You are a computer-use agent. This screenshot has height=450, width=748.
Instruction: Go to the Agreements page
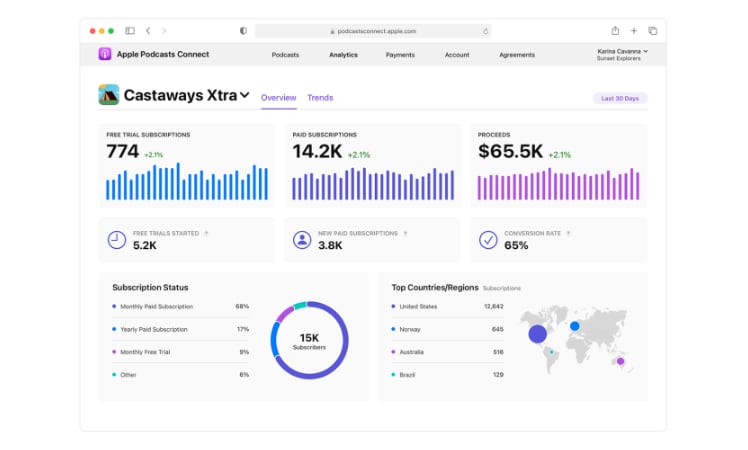tap(516, 55)
